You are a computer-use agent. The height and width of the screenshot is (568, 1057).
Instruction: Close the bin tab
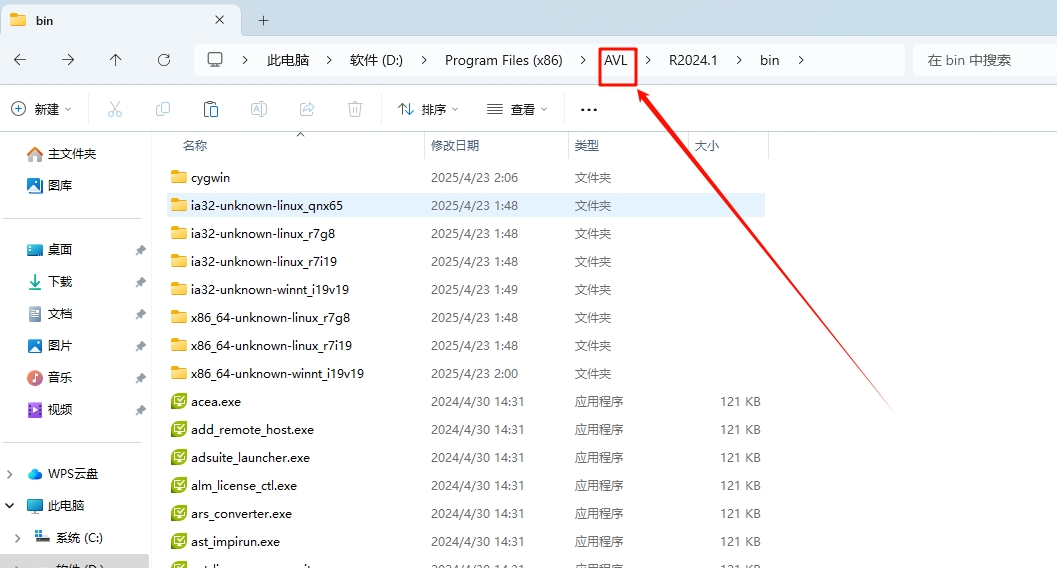point(220,20)
